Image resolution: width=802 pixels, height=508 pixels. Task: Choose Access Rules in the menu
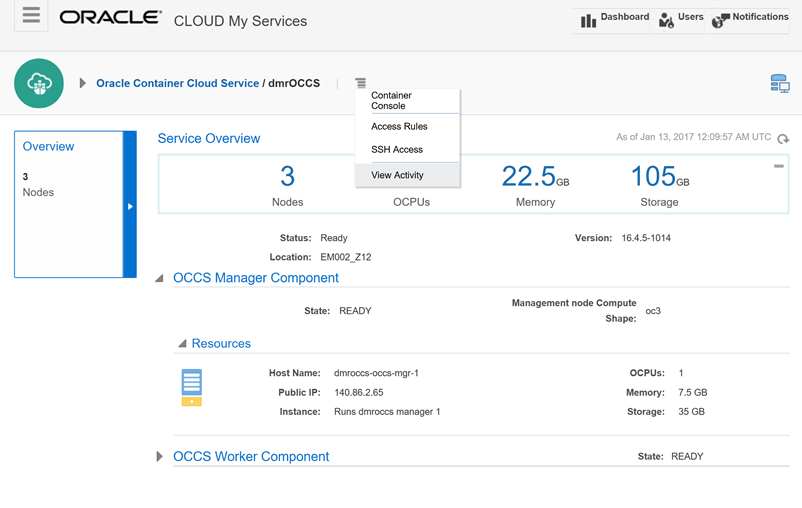399,127
